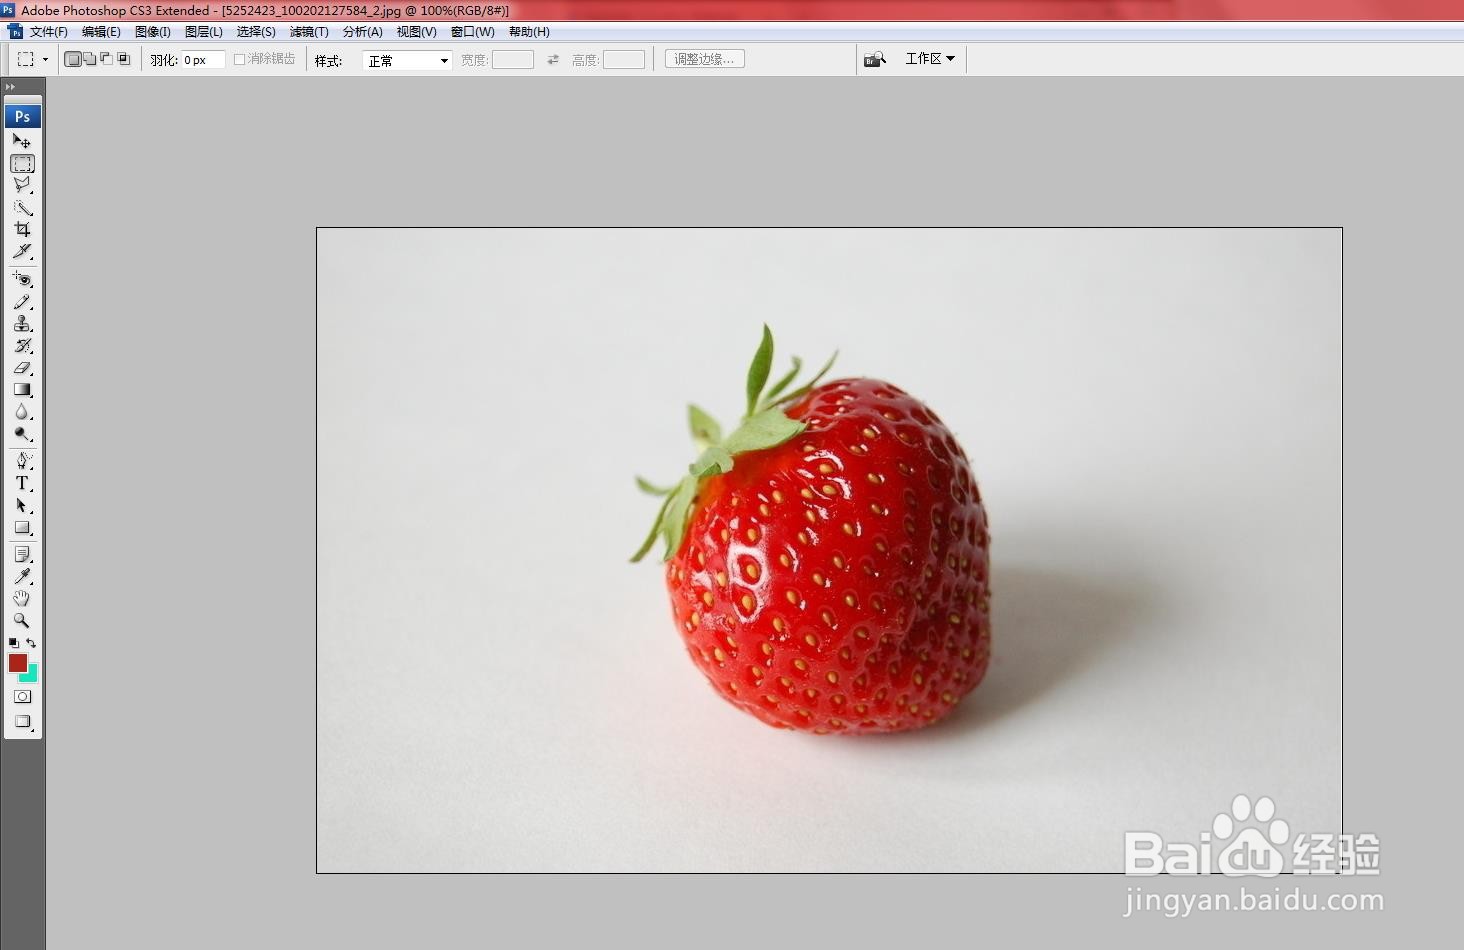The image size is (1464, 950).
Task: Swap foreground and background colors
Action: pyautogui.click(x=31, y=643)
